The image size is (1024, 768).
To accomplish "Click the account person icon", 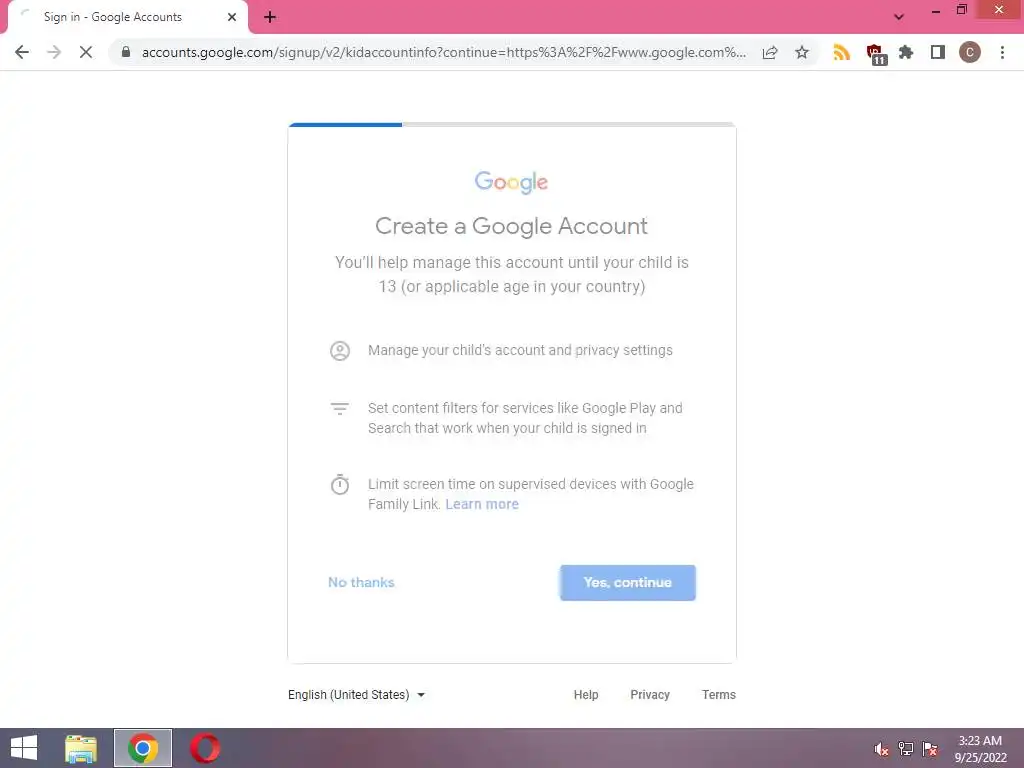I will tap(340, 351).
